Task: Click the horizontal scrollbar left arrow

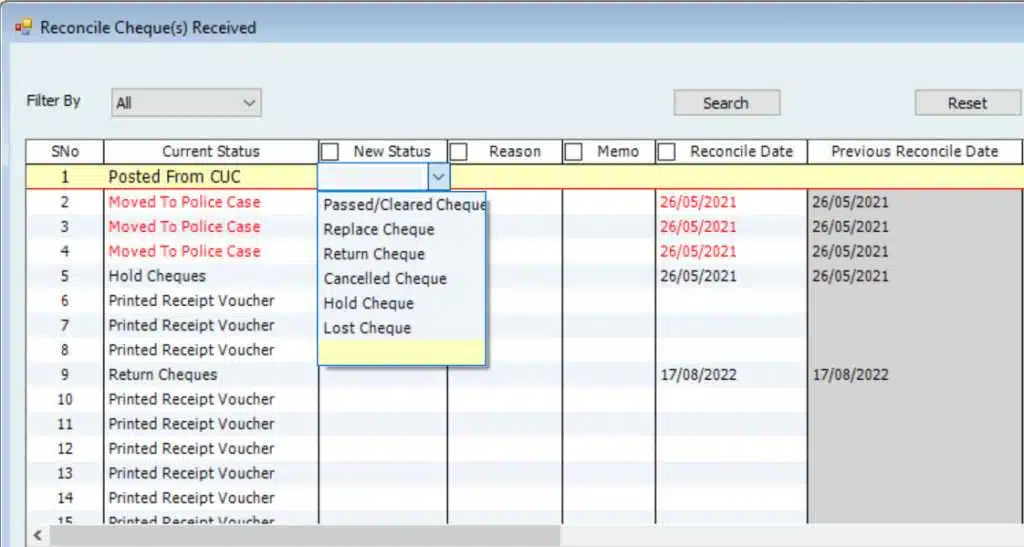Action: point(39,536)
